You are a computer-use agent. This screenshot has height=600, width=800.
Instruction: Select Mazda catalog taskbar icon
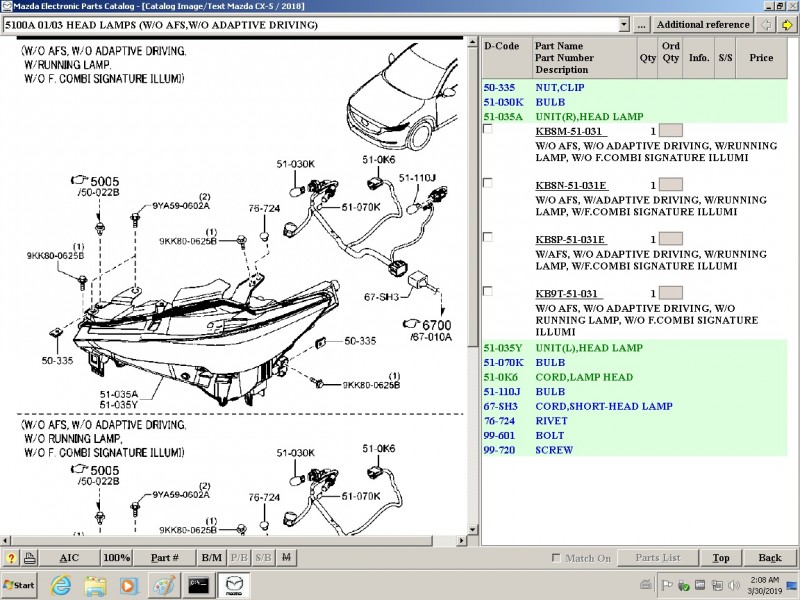click(x=234, y=585)
